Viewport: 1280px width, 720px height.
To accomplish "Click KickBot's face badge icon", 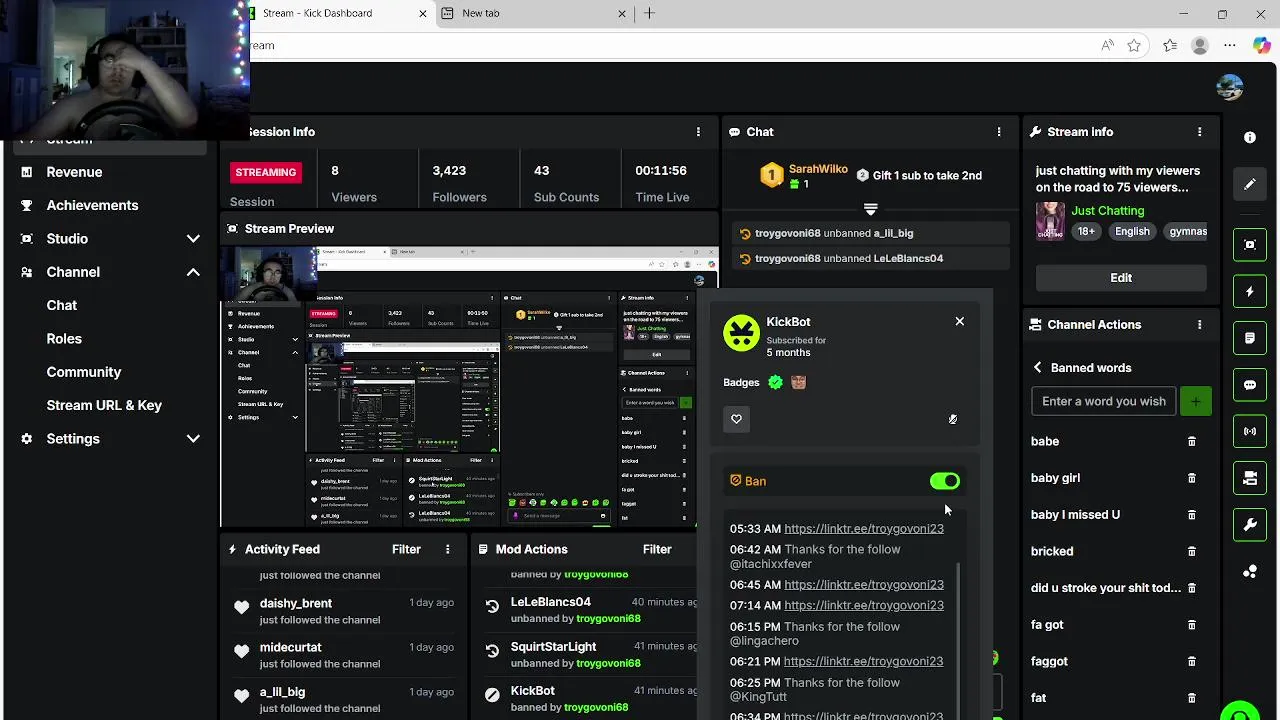I will tap(798, 382).
